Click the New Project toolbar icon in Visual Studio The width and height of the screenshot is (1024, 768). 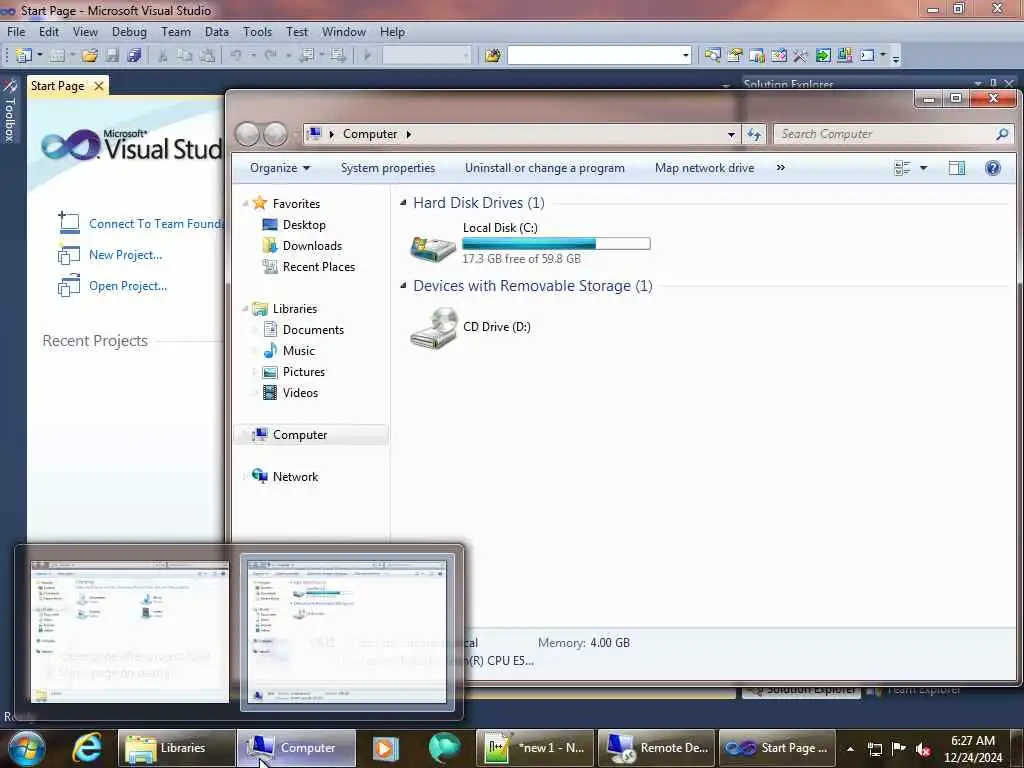(24, 56)
